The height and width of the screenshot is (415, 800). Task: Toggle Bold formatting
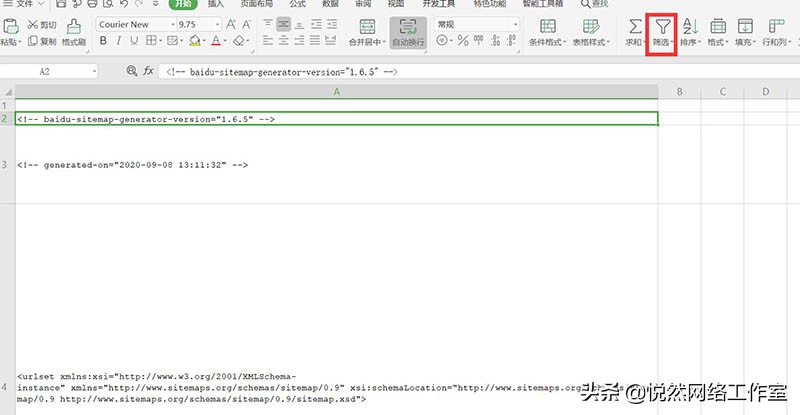(103, 40)
